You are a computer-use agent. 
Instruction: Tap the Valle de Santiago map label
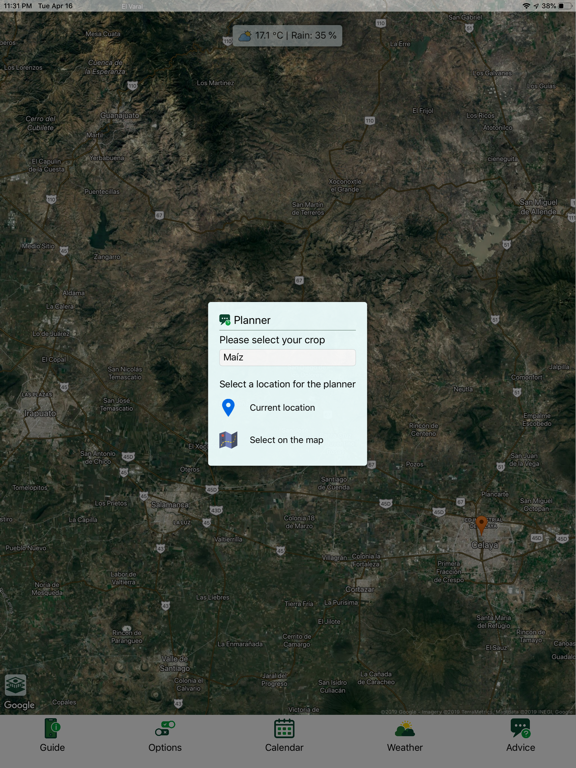point(174,663)
